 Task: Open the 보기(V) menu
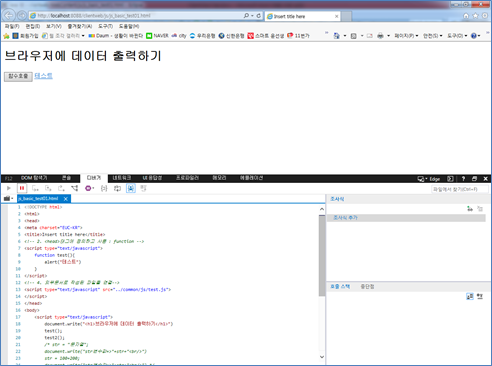[x=54, y=26]
